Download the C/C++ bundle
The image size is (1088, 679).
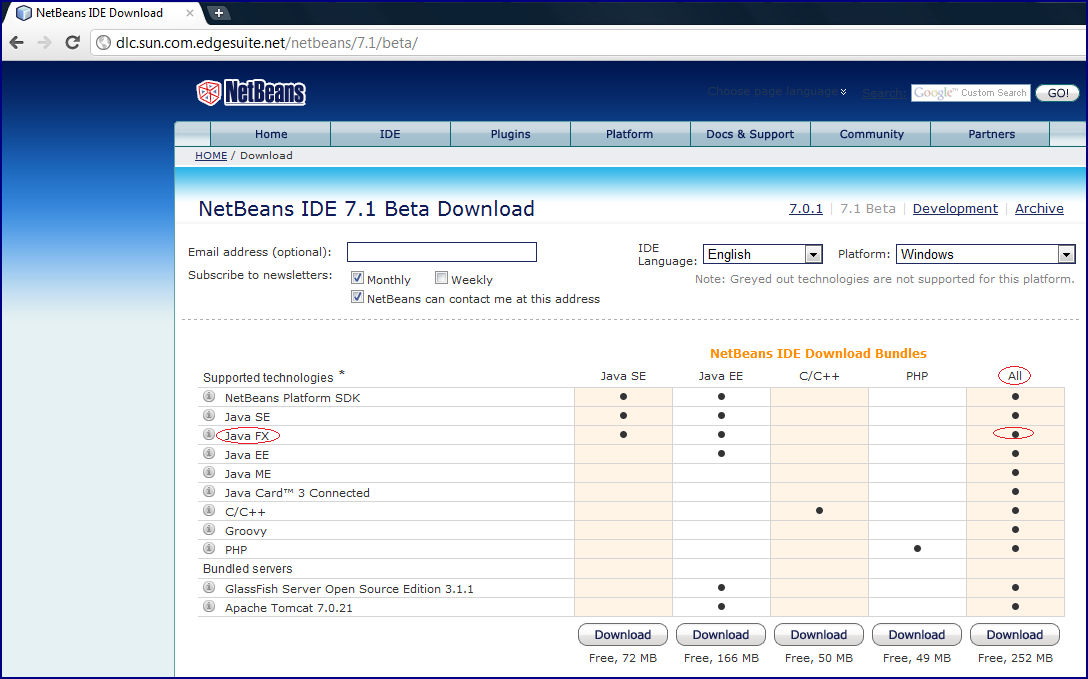pos(819,635)
